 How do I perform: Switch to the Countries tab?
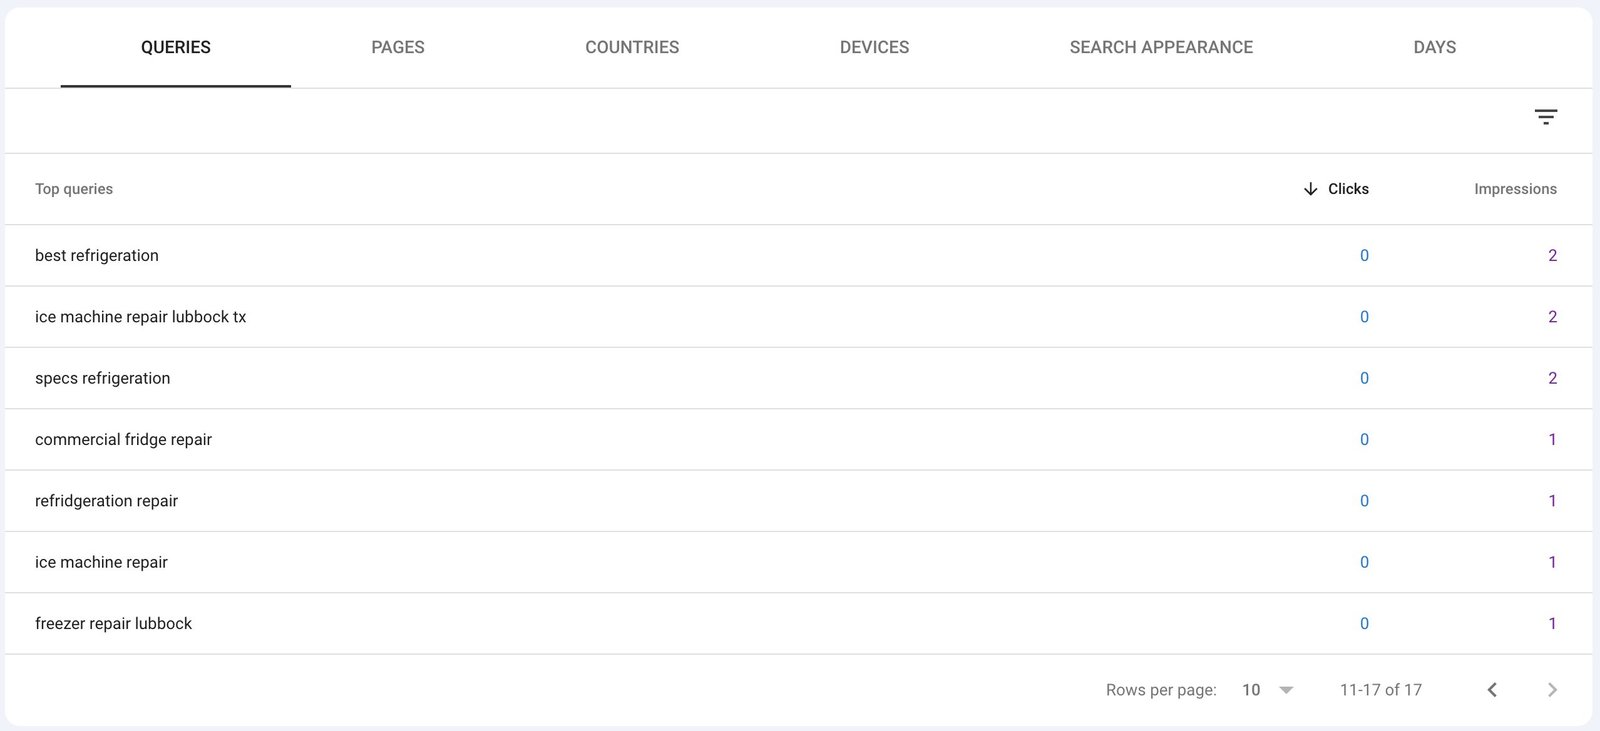(632, 47)
